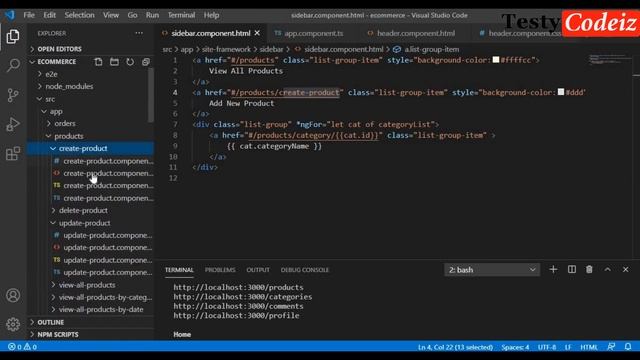The width and height of the screenshot is (640, 360).
Task: Open the Run and Debug view icon
Action: (13, 124)
